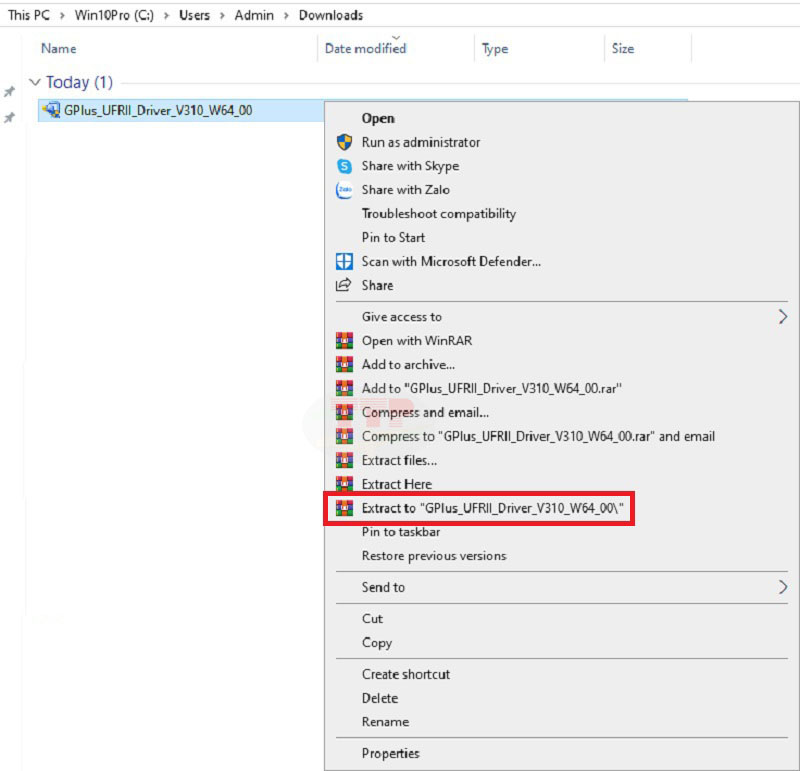
Task: Choose Create shortcut from the menu
Action: pyautogui.click(x=405, y=674)
